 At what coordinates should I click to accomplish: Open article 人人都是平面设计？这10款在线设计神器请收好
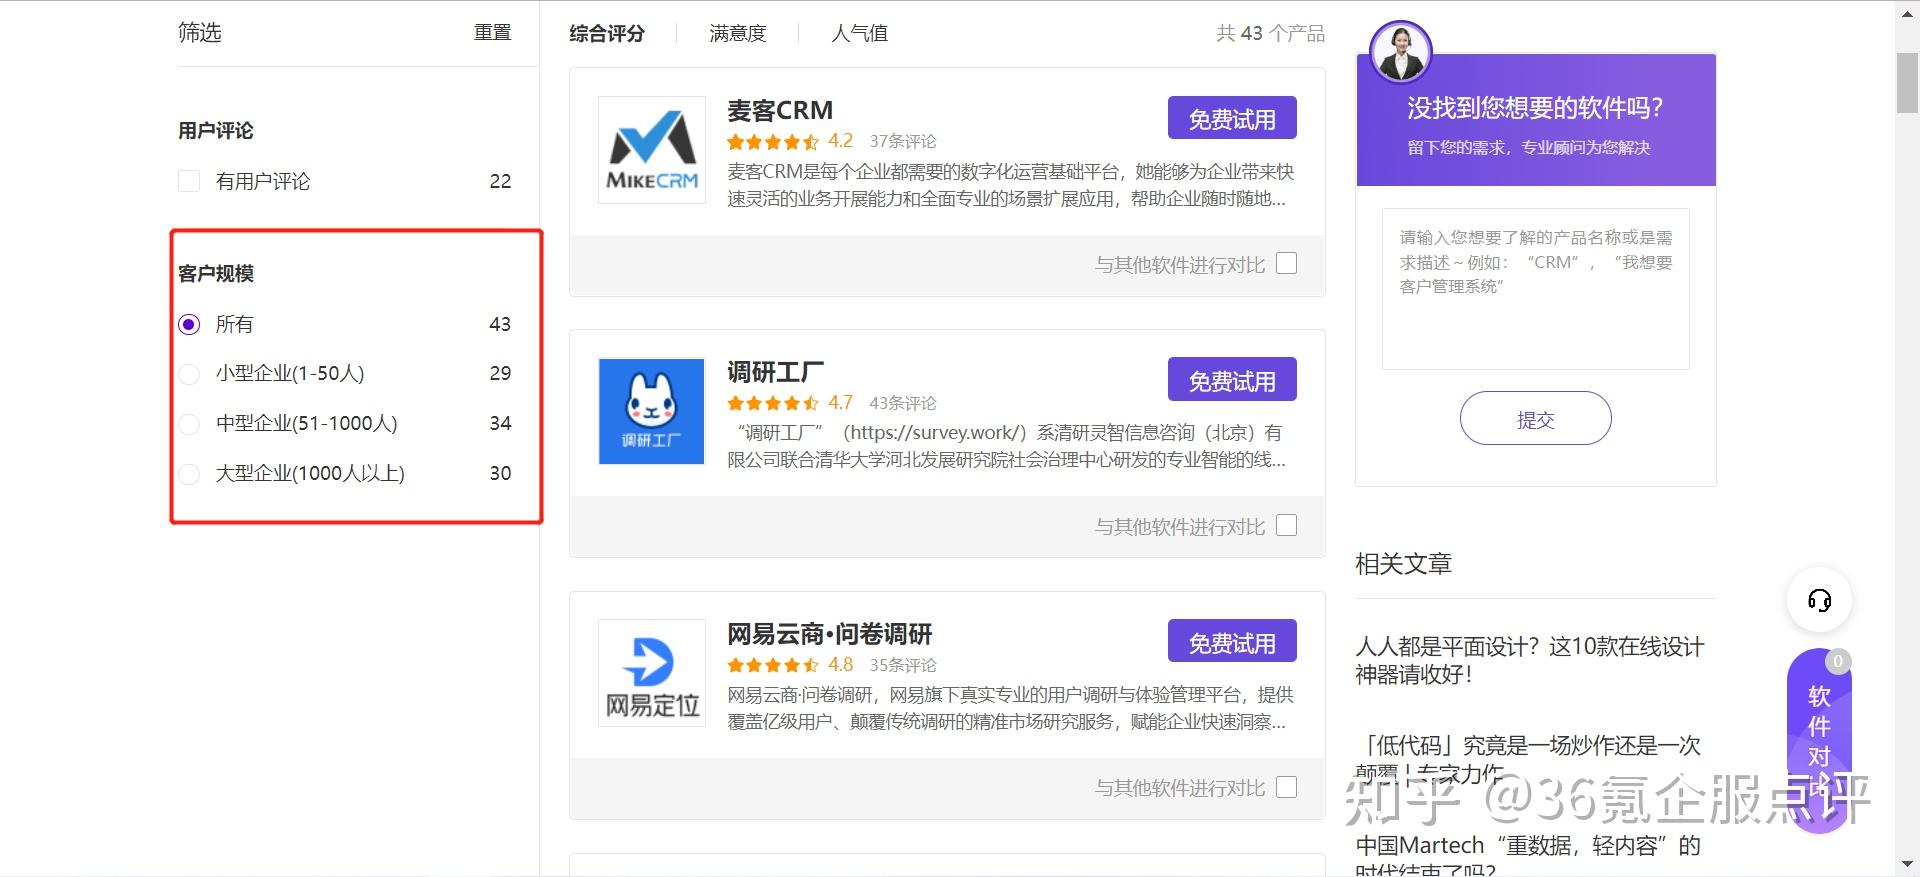pyautogui.click(x=1529, y=660)
